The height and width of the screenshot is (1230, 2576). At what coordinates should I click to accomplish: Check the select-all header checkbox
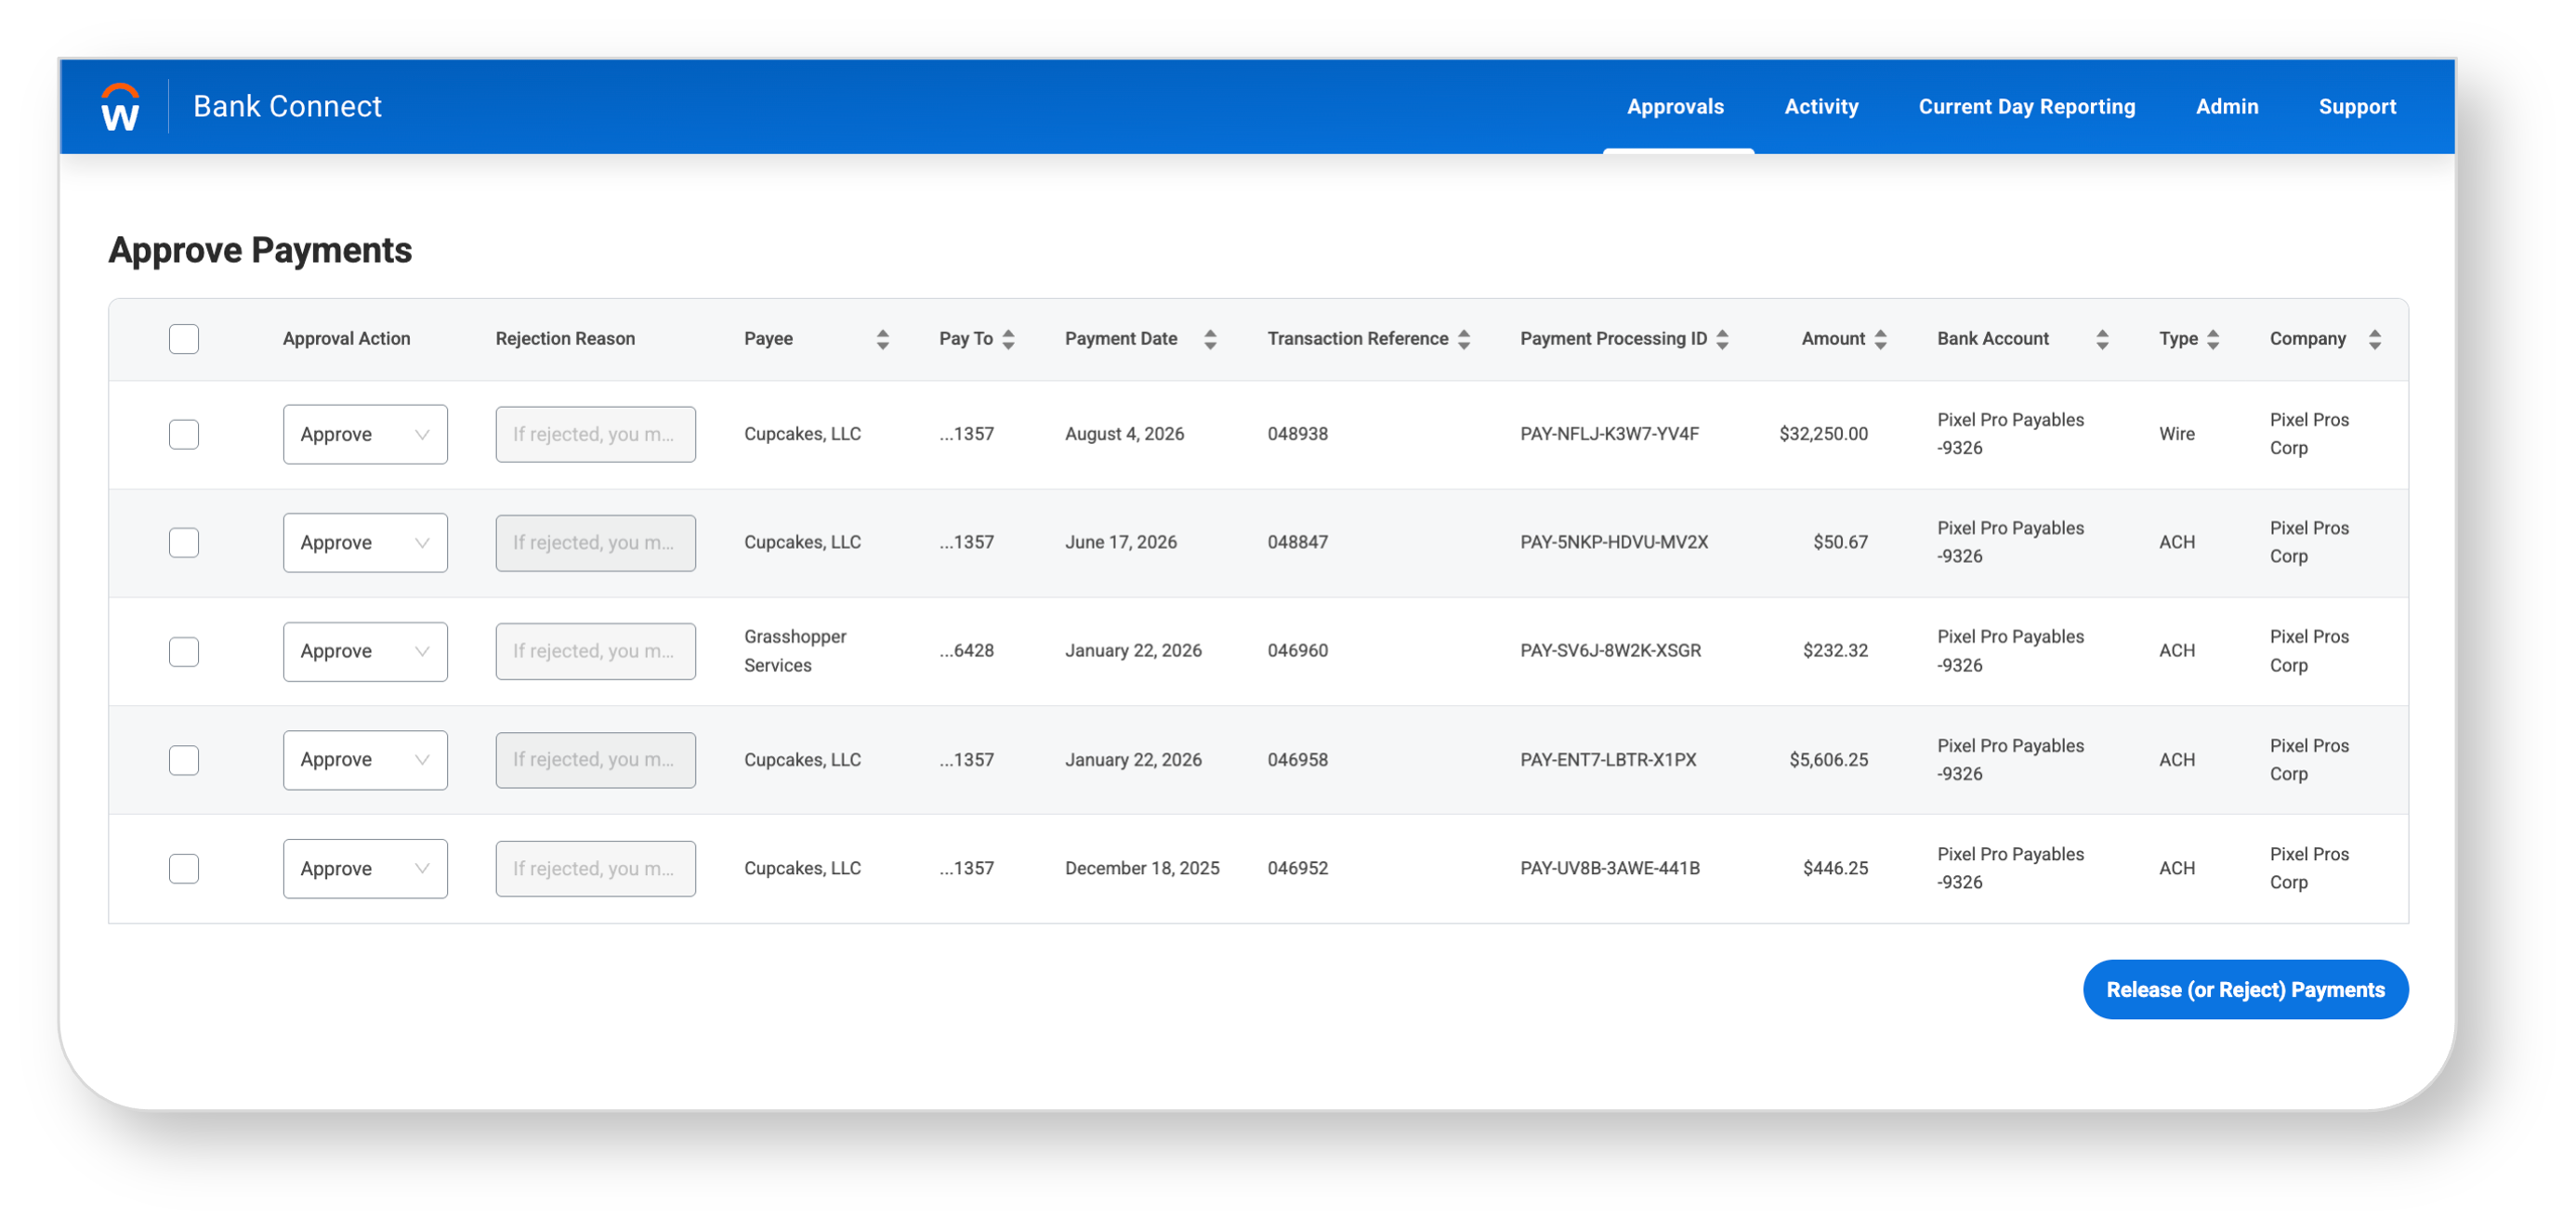click(184, 339)
